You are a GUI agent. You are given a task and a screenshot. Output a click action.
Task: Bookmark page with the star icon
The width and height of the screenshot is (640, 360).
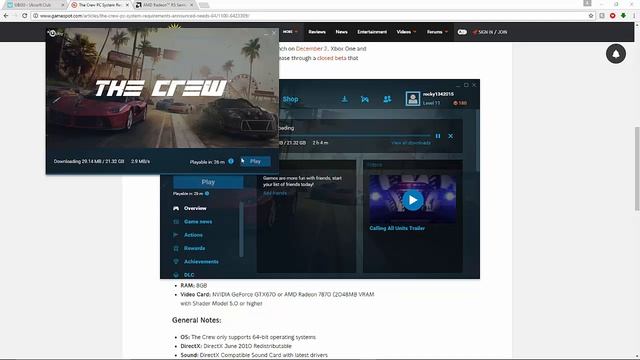pos(591,16)
